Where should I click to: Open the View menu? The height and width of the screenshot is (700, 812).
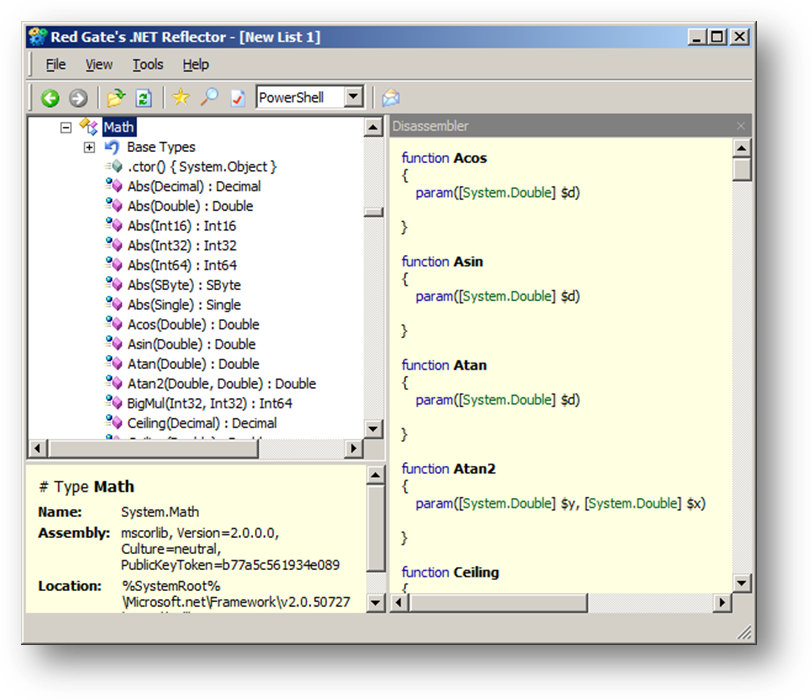pos(99,65)
